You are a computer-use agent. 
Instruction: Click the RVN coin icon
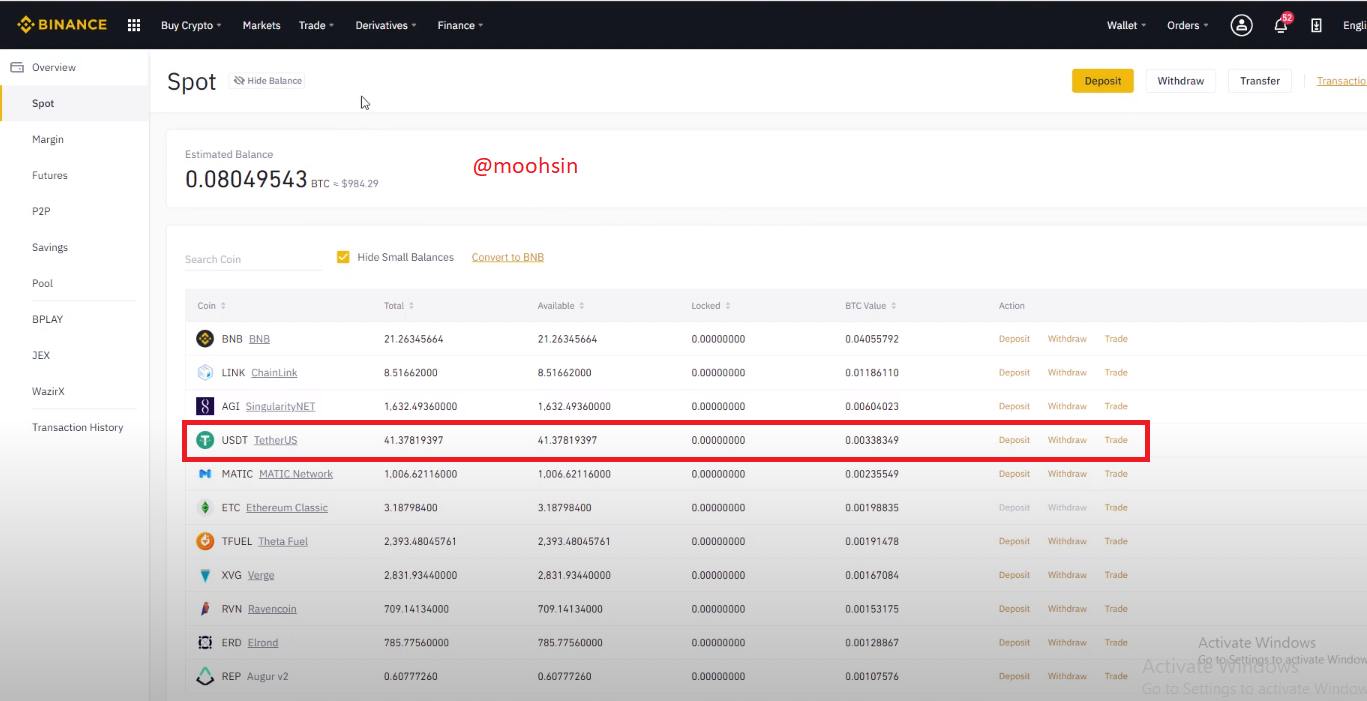205,609
